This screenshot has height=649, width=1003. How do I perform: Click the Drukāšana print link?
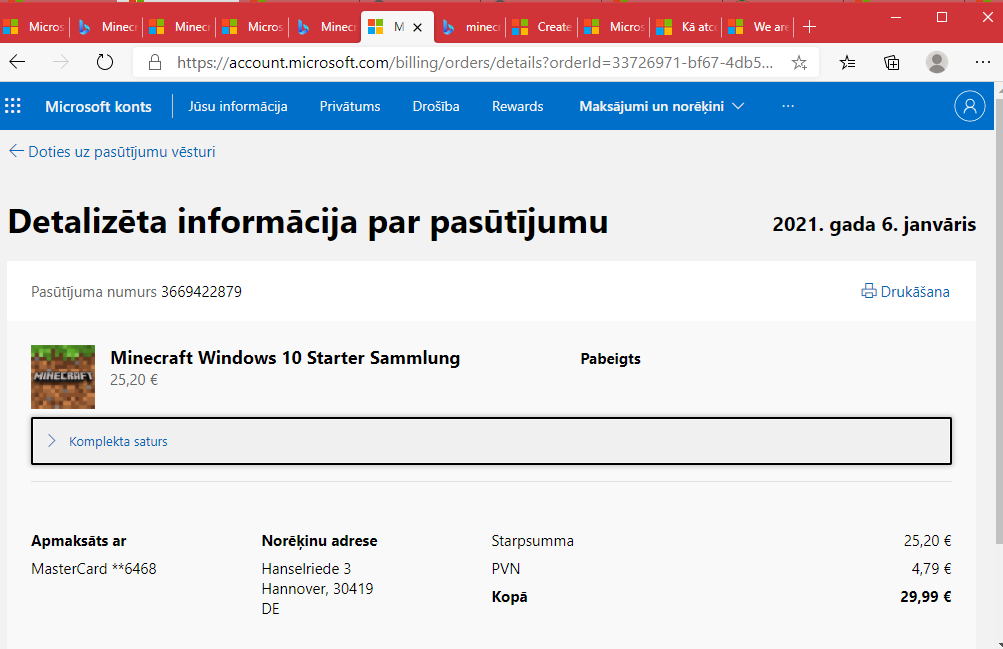click(x=915, y=292)
